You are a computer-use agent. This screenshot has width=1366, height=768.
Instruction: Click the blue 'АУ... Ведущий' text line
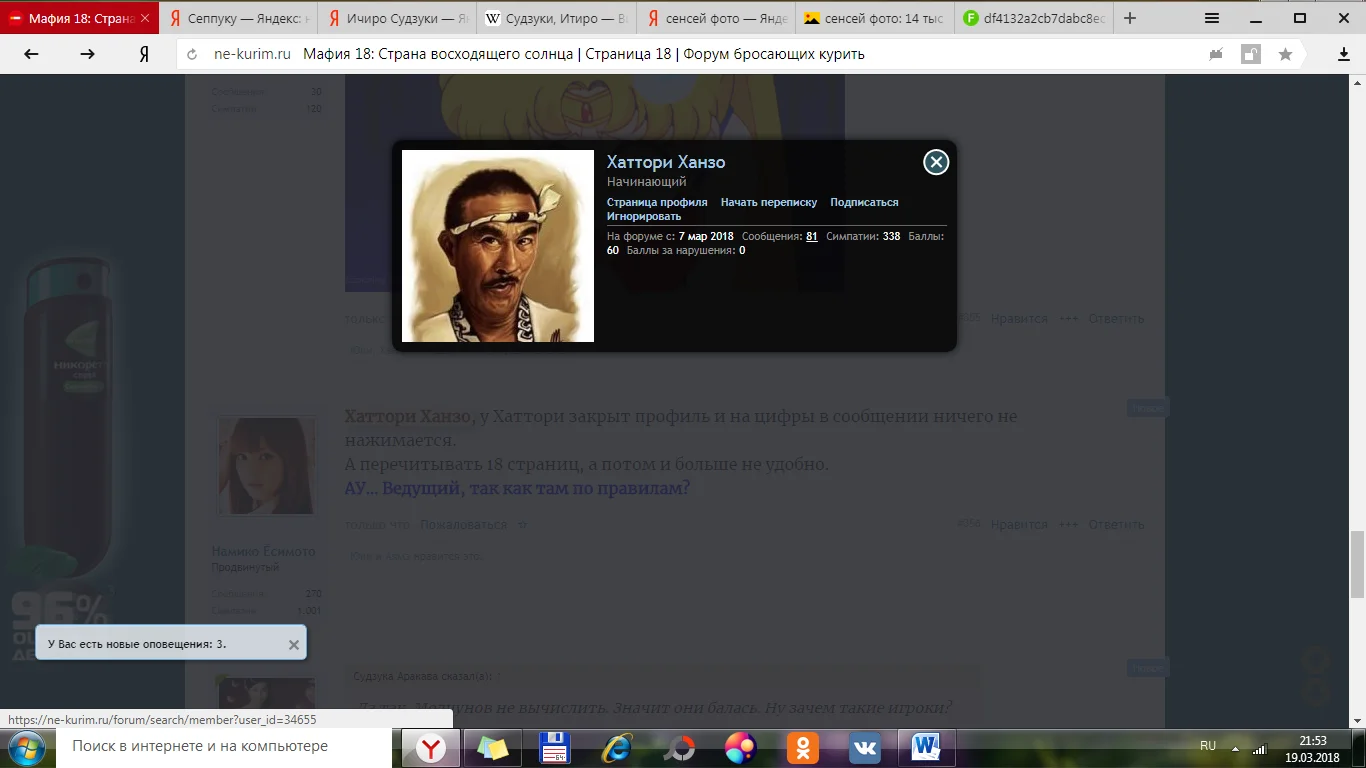pyautogui.click(x=517, y=489)
